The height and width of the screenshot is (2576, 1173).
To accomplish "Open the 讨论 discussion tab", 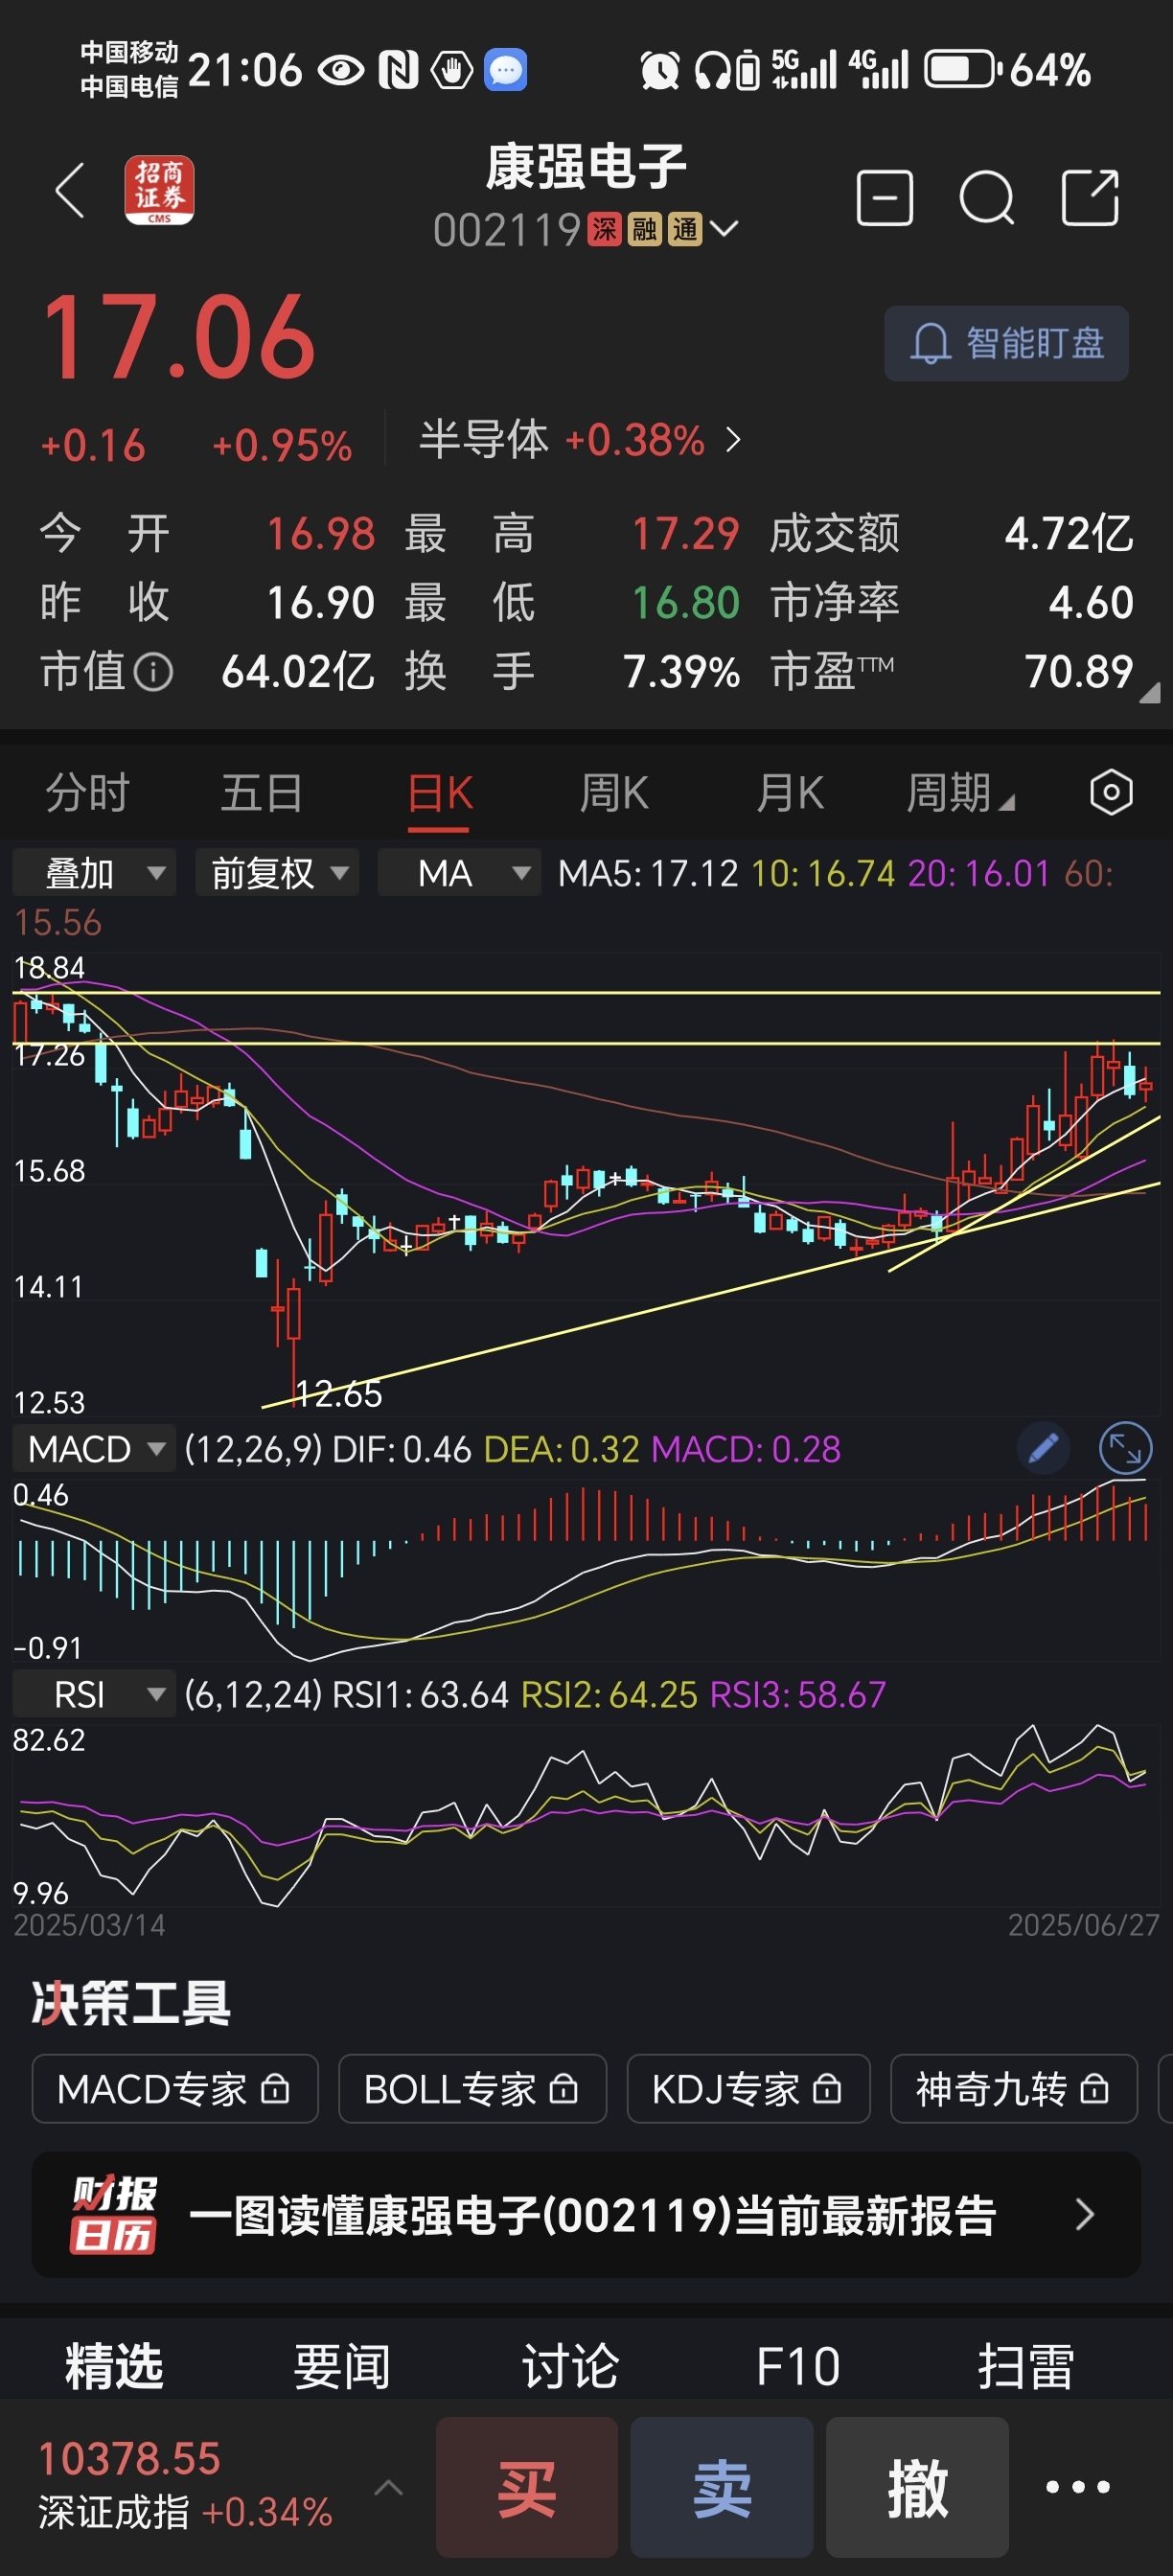I will click(x=570, y=2367).
